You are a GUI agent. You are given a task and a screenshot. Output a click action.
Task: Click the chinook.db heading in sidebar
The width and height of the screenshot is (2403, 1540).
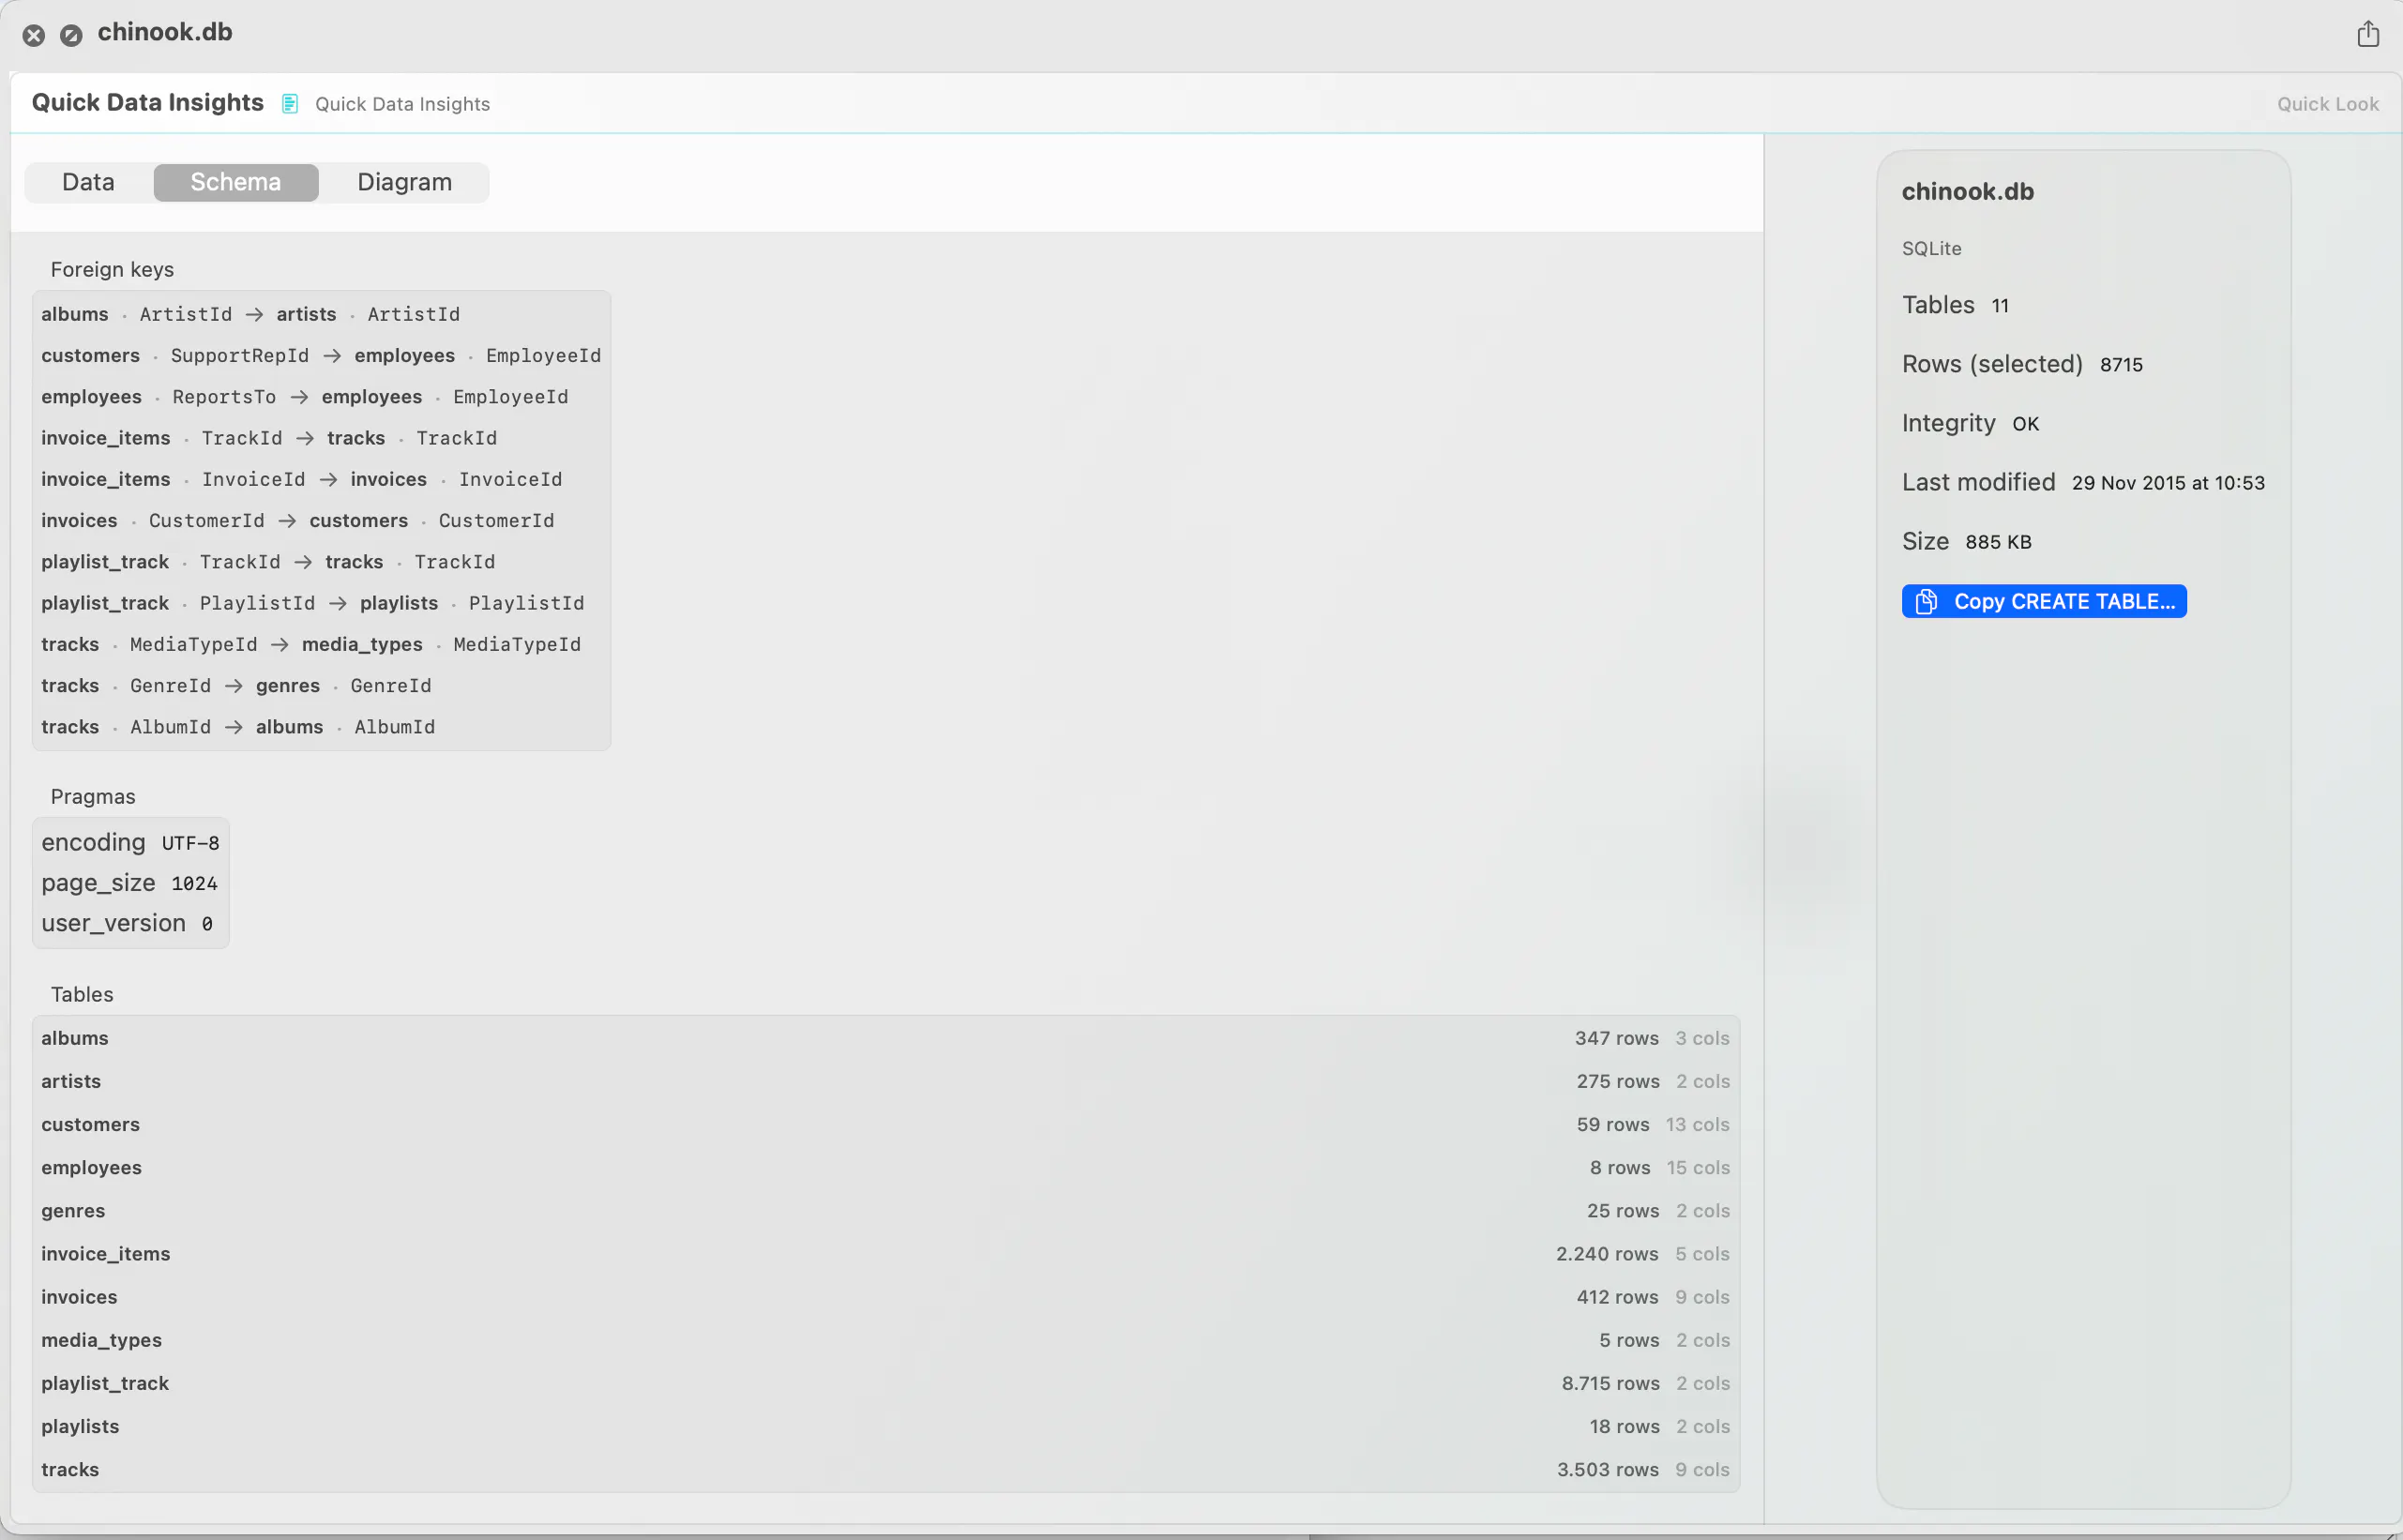coord(1967,191)
